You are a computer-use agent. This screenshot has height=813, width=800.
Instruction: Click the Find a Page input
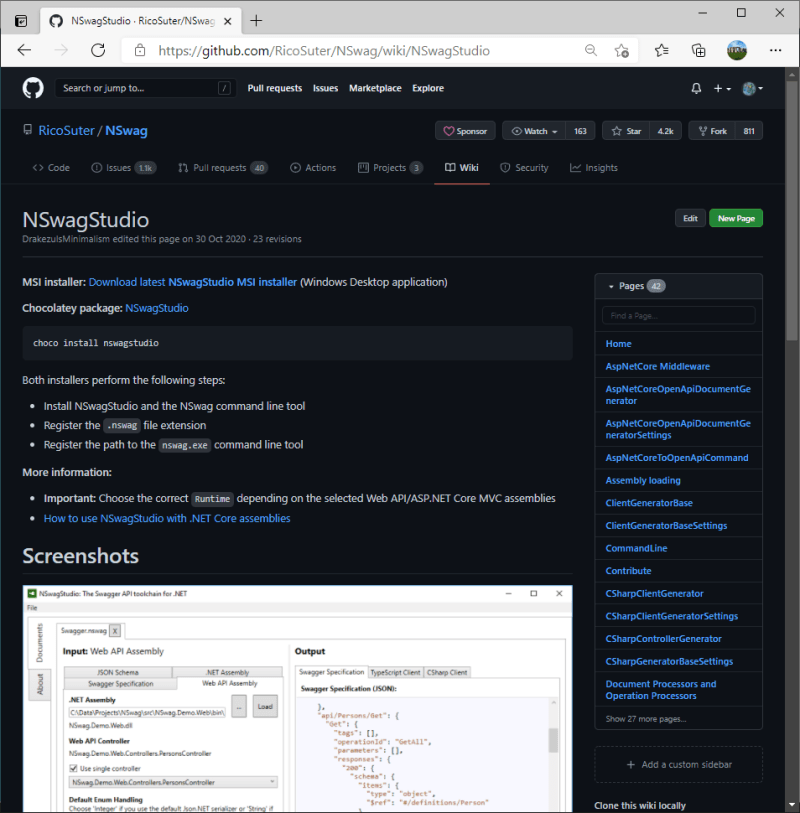coord(678,315)
